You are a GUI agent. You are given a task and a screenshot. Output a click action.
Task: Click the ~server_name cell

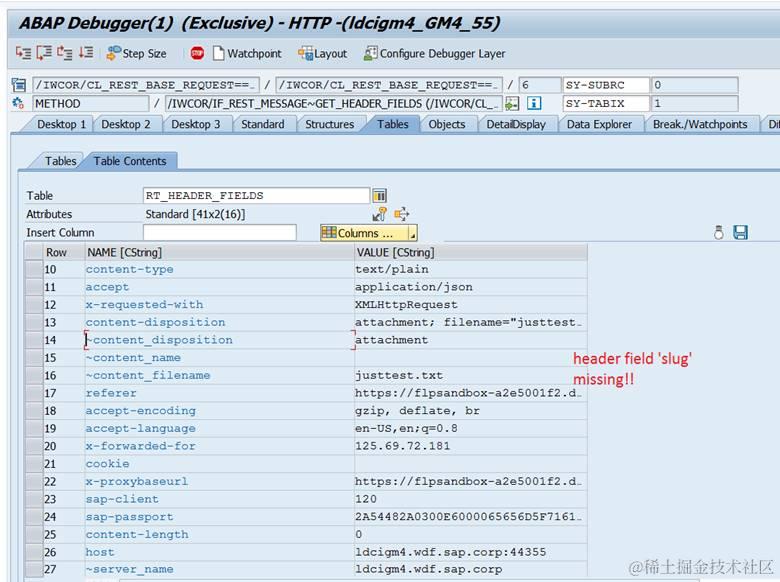tap(219, 569)
